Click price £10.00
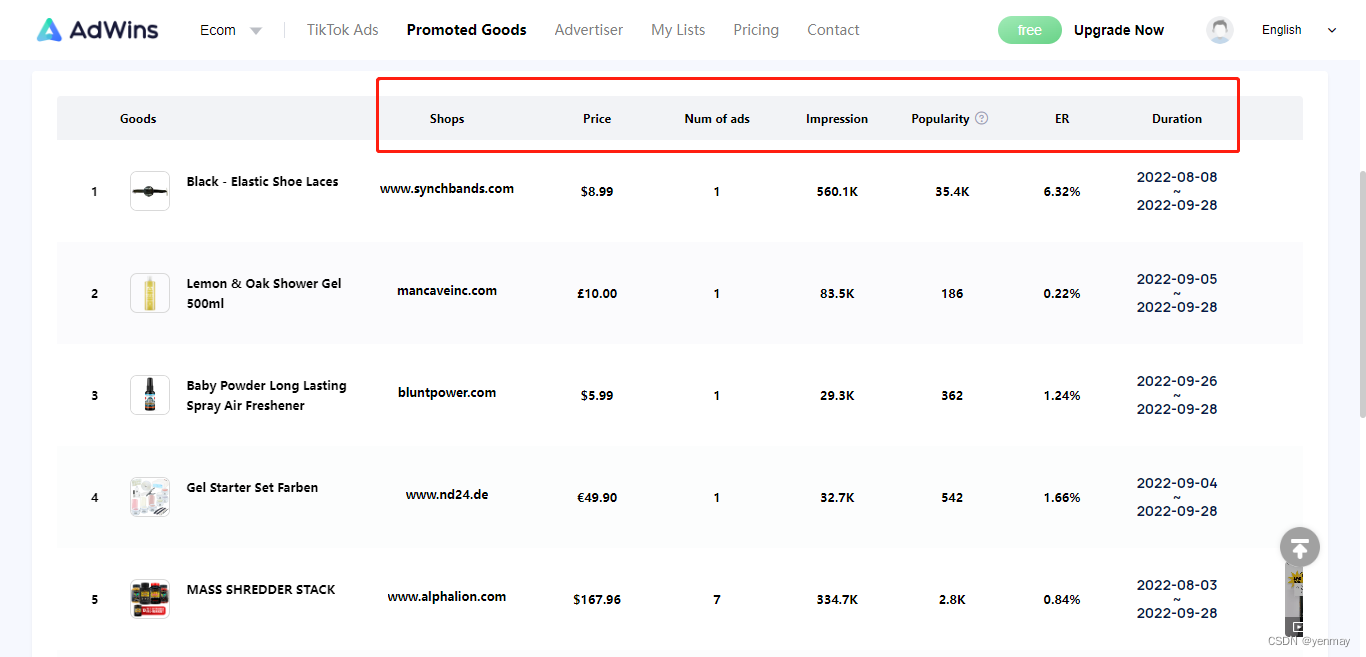 click(597, 294)
